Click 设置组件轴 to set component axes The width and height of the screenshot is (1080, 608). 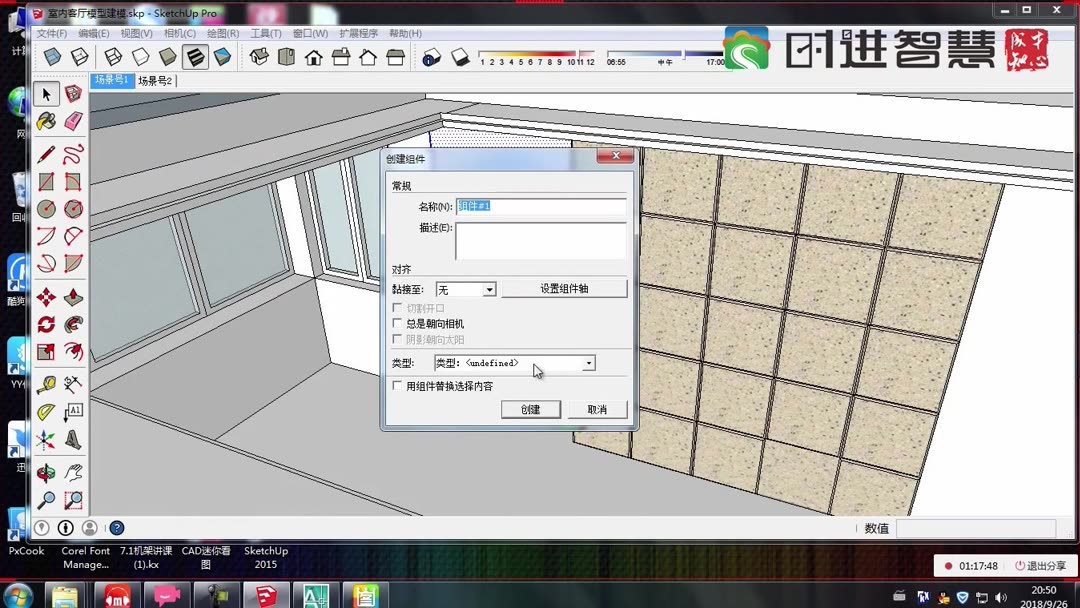coord(565,289)
